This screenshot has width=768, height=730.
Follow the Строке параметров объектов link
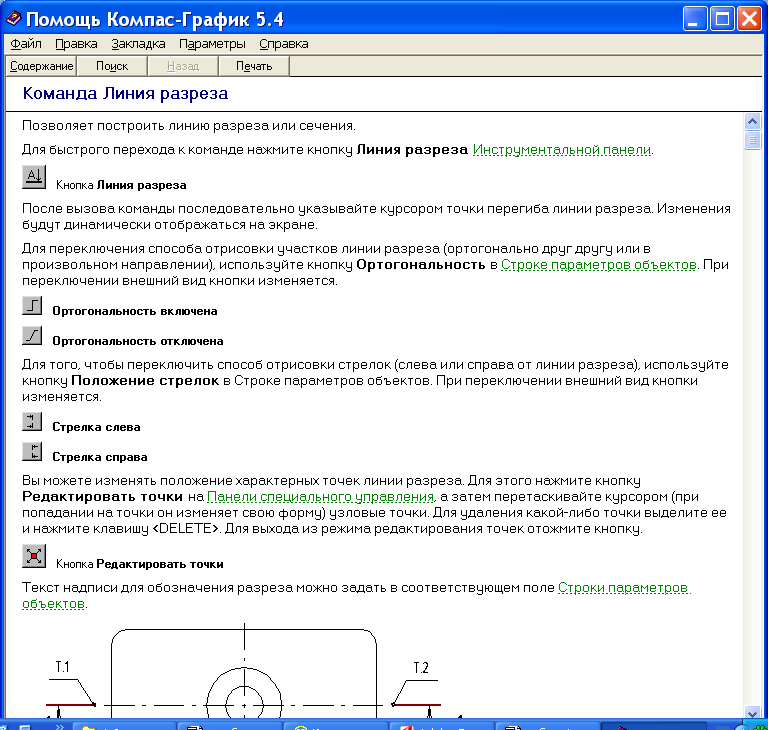pos(599,265)
